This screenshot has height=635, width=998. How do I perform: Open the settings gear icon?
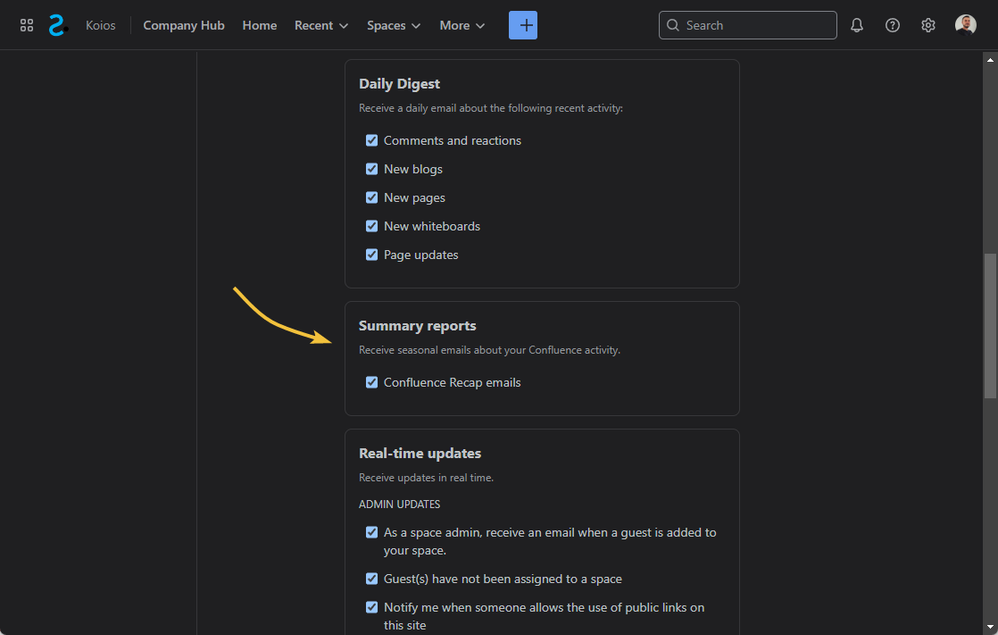click(x=928, y=25)
